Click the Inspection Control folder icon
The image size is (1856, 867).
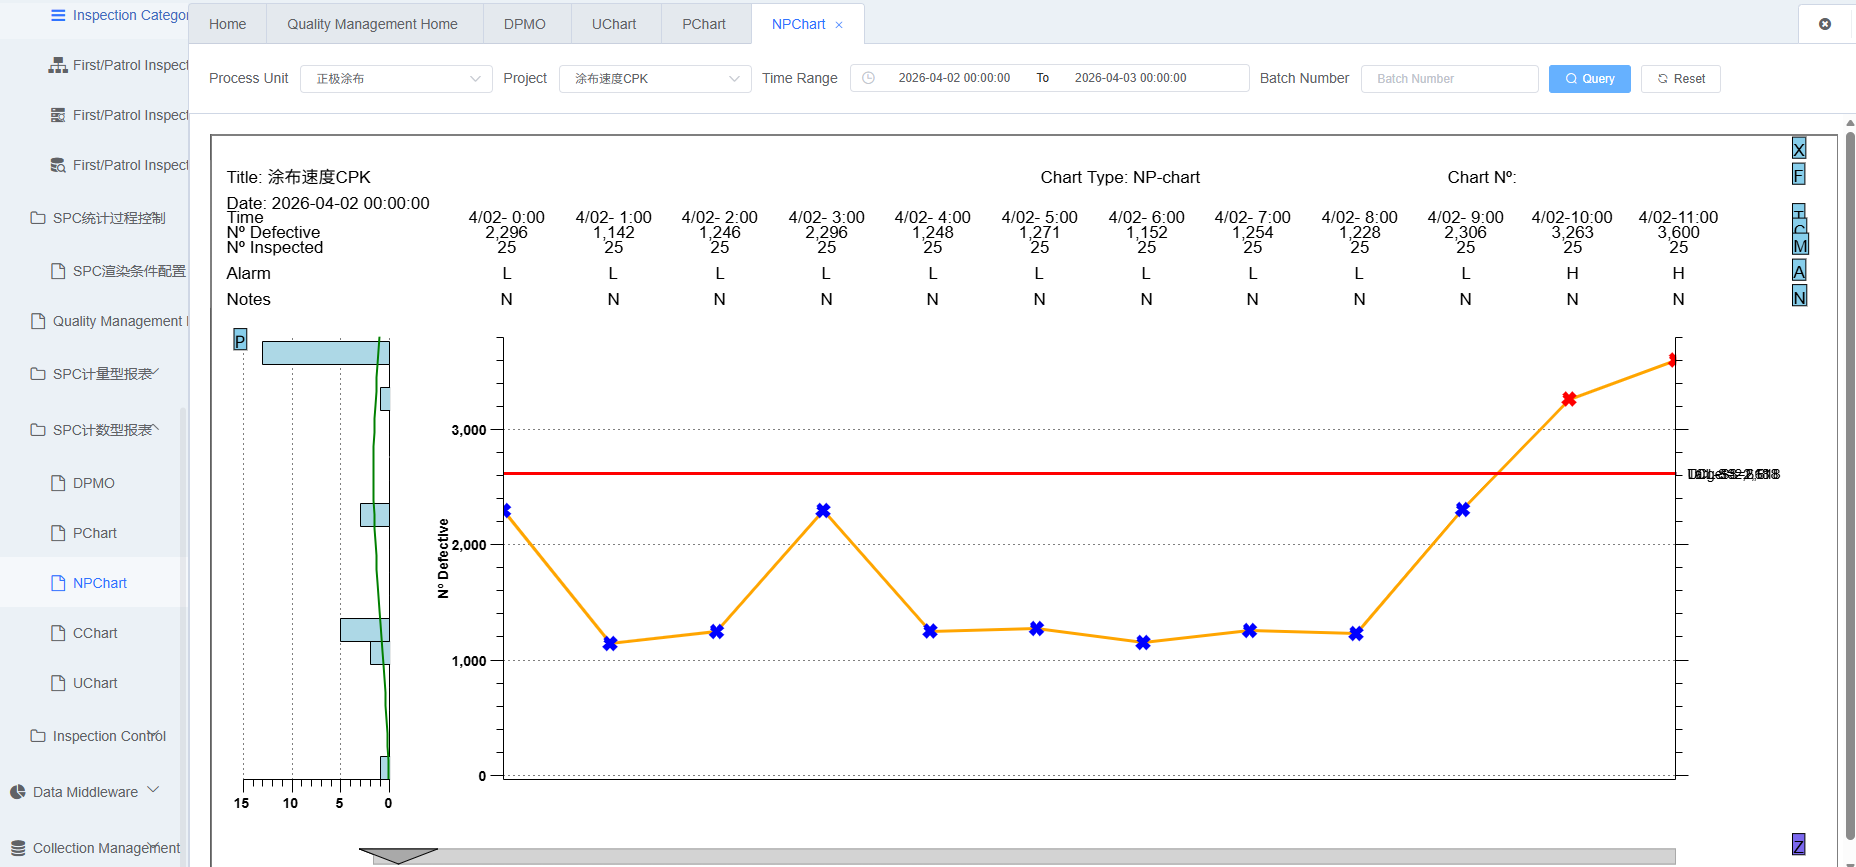tap(38, 736)
